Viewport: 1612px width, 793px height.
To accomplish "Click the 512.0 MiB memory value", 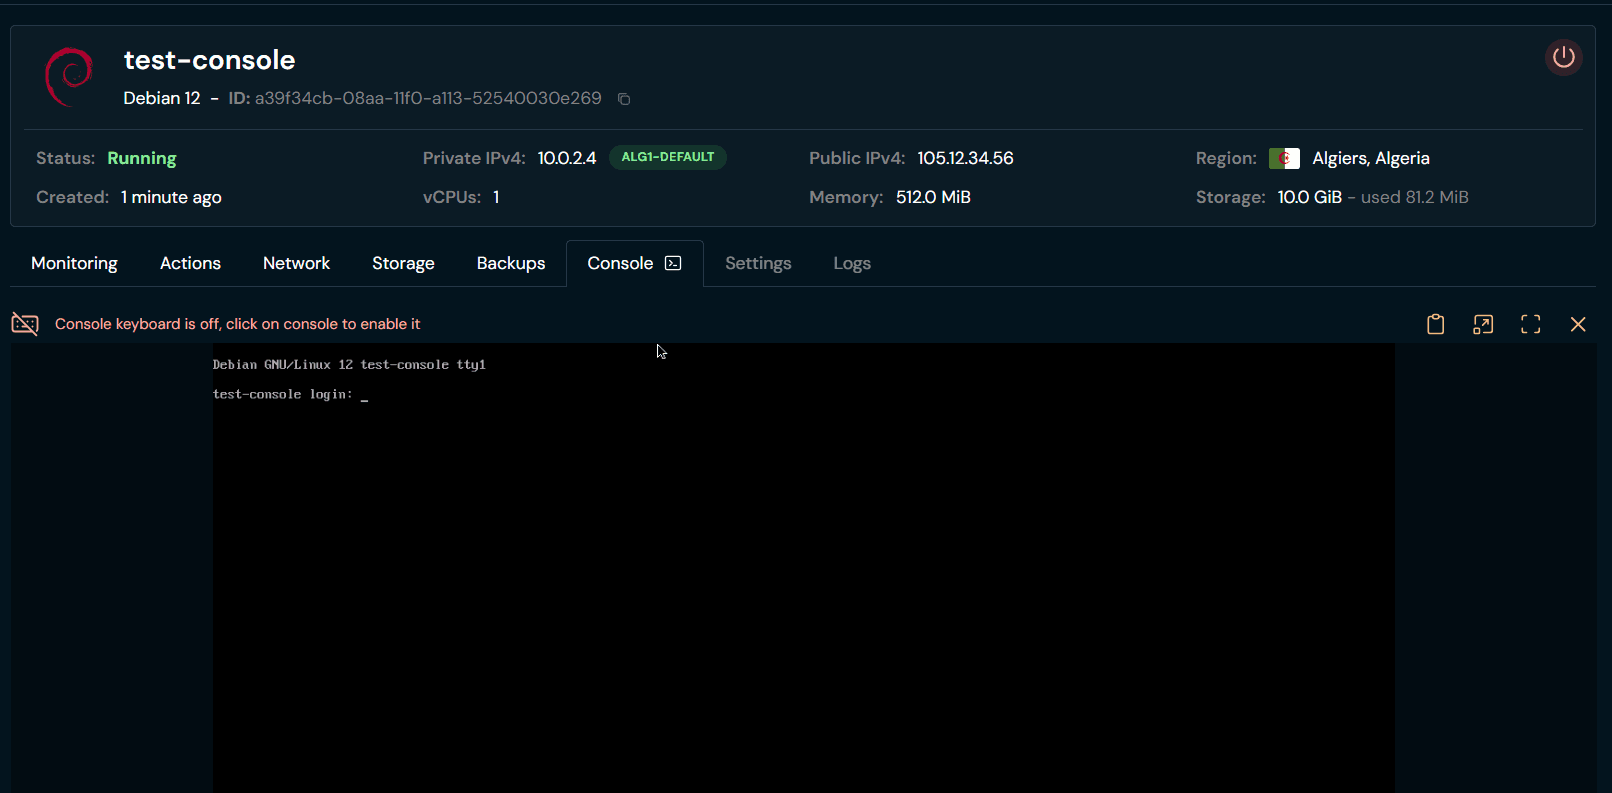I will pyautogui.click(x=933, y=197).
